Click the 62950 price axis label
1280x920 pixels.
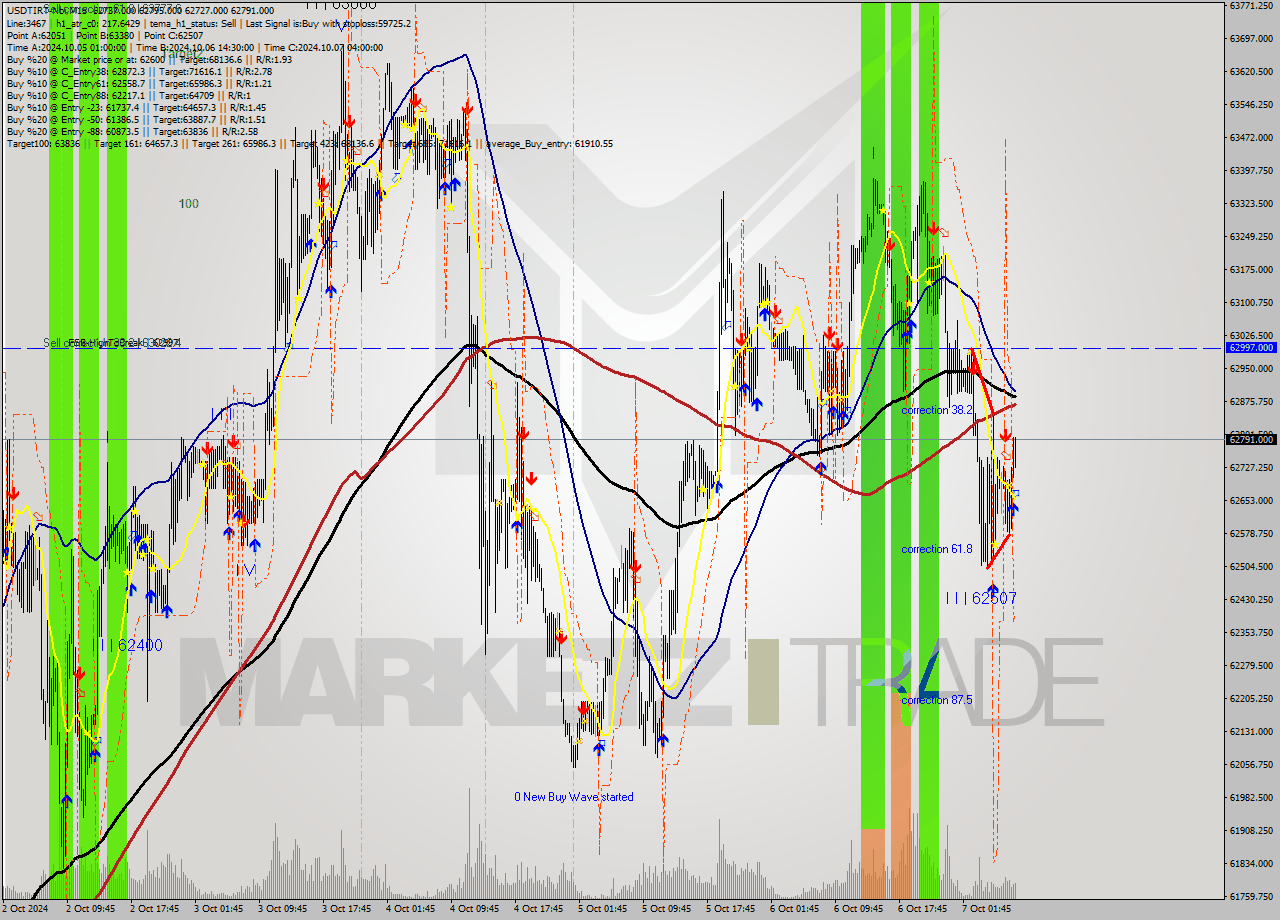tap(1250, 368)
